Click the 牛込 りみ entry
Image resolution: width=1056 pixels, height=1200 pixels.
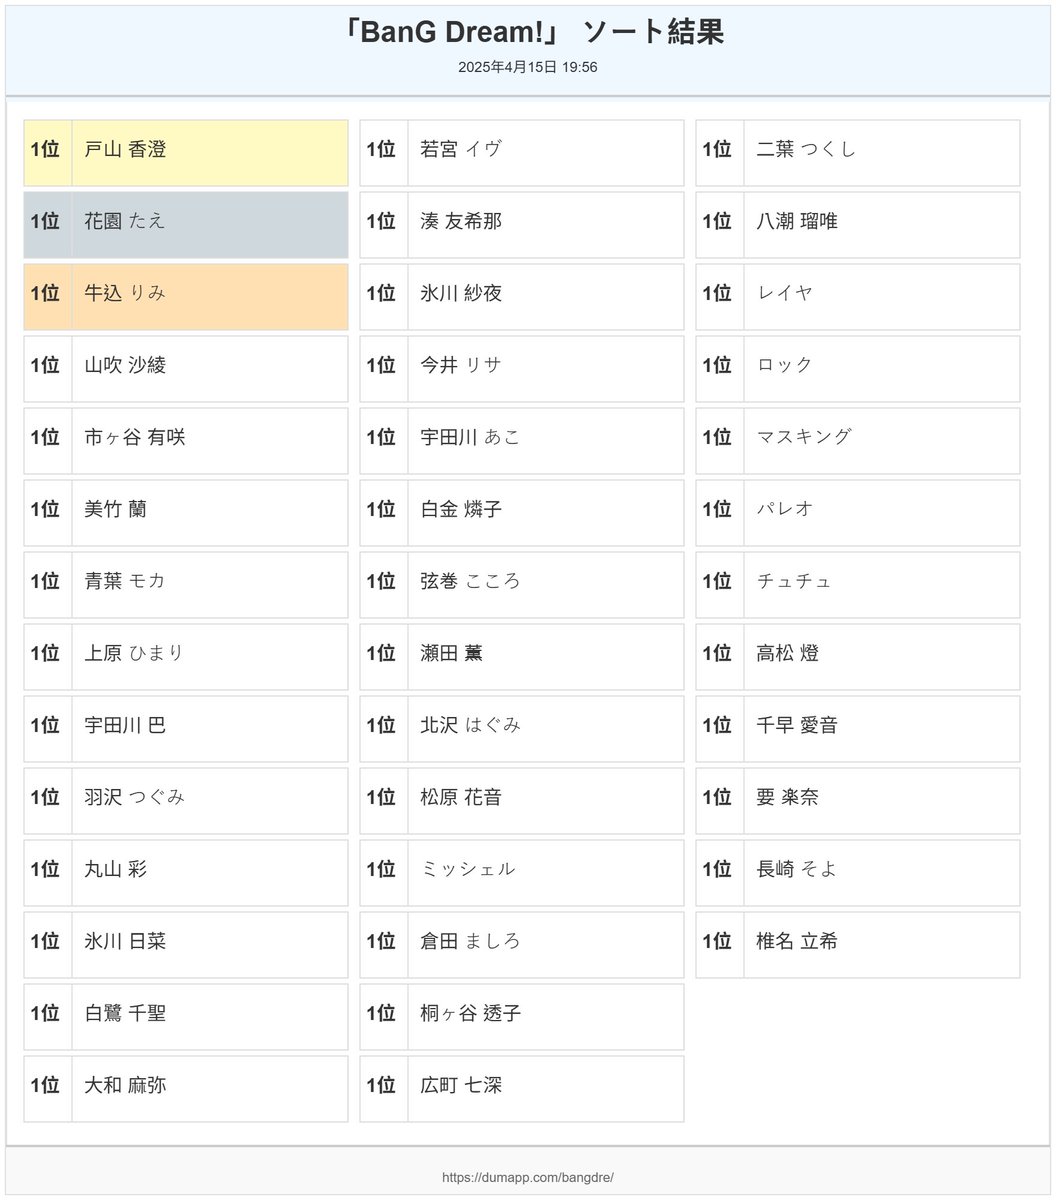coord(186,297)
